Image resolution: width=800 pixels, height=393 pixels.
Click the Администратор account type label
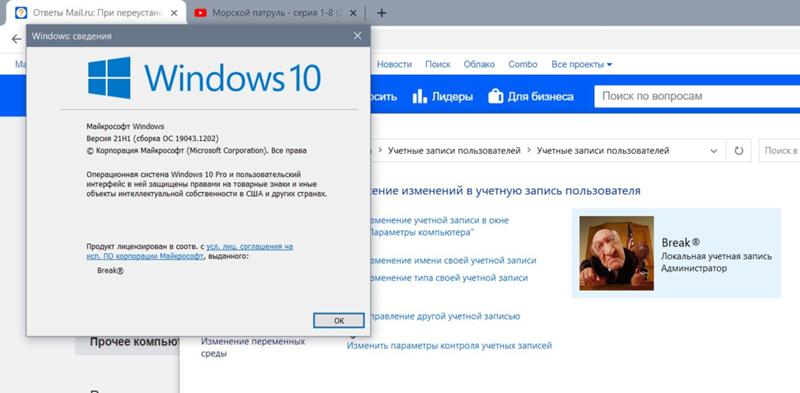click(694, 268)
